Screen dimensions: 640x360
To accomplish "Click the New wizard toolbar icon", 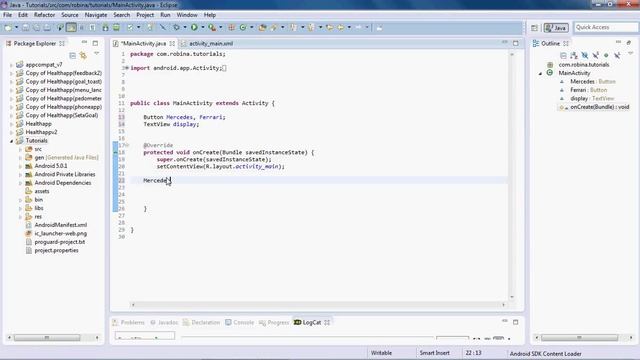I will [x=8, y=27].
